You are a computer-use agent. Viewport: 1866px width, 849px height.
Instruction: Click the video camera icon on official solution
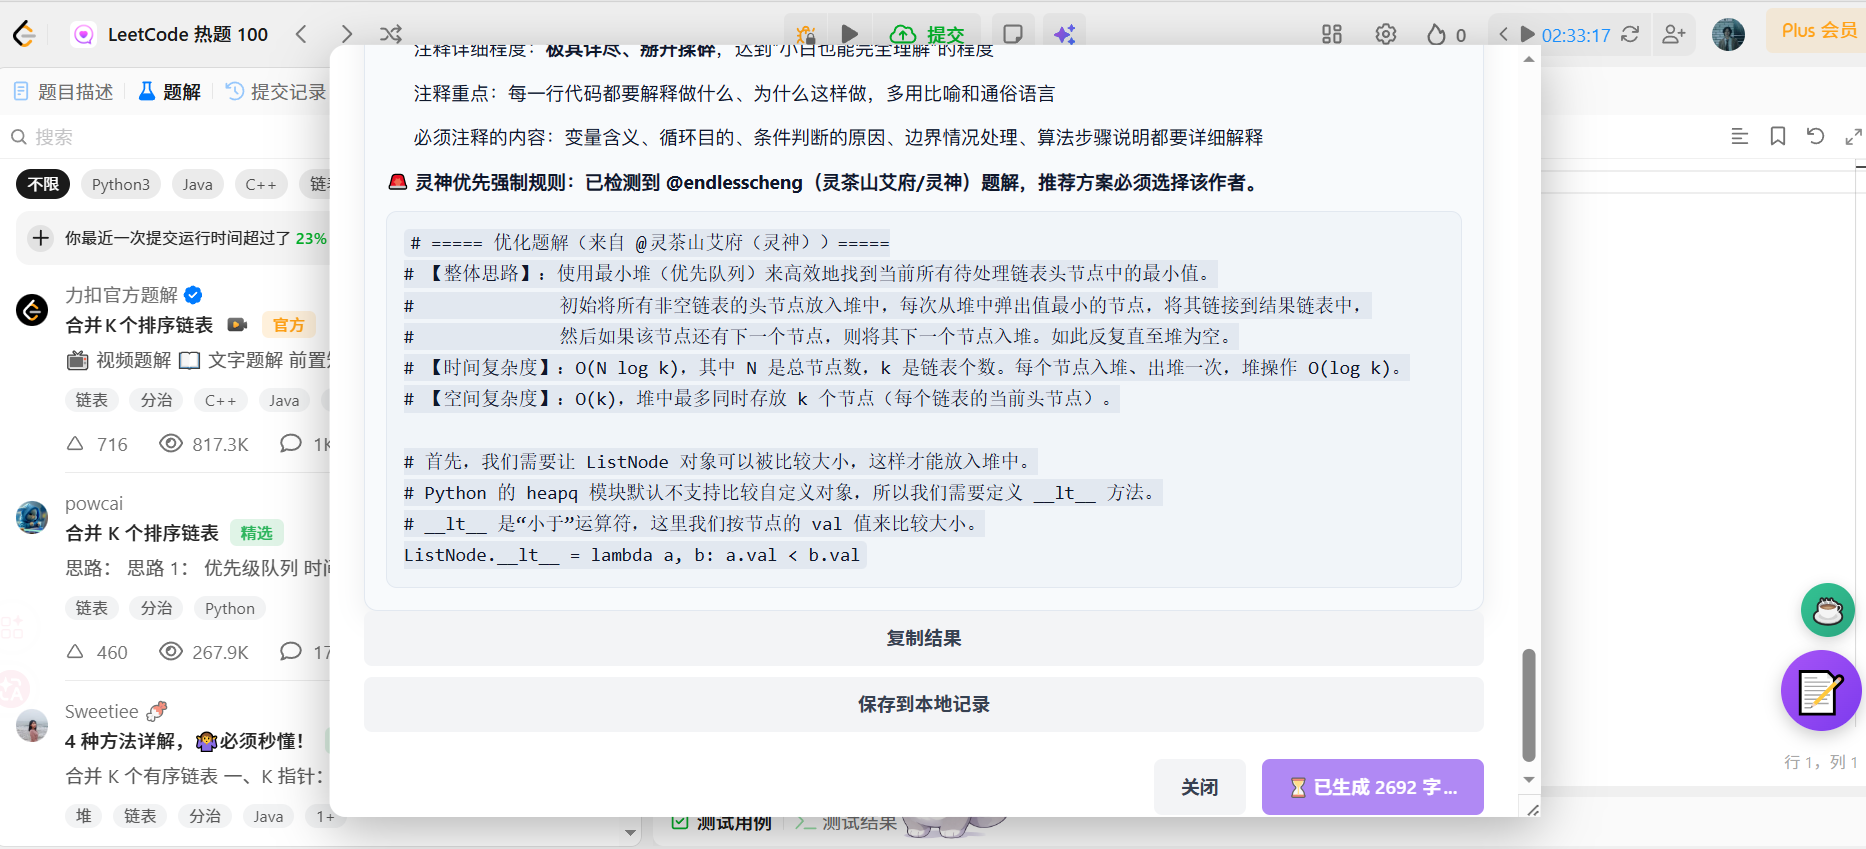coord(237,325)
